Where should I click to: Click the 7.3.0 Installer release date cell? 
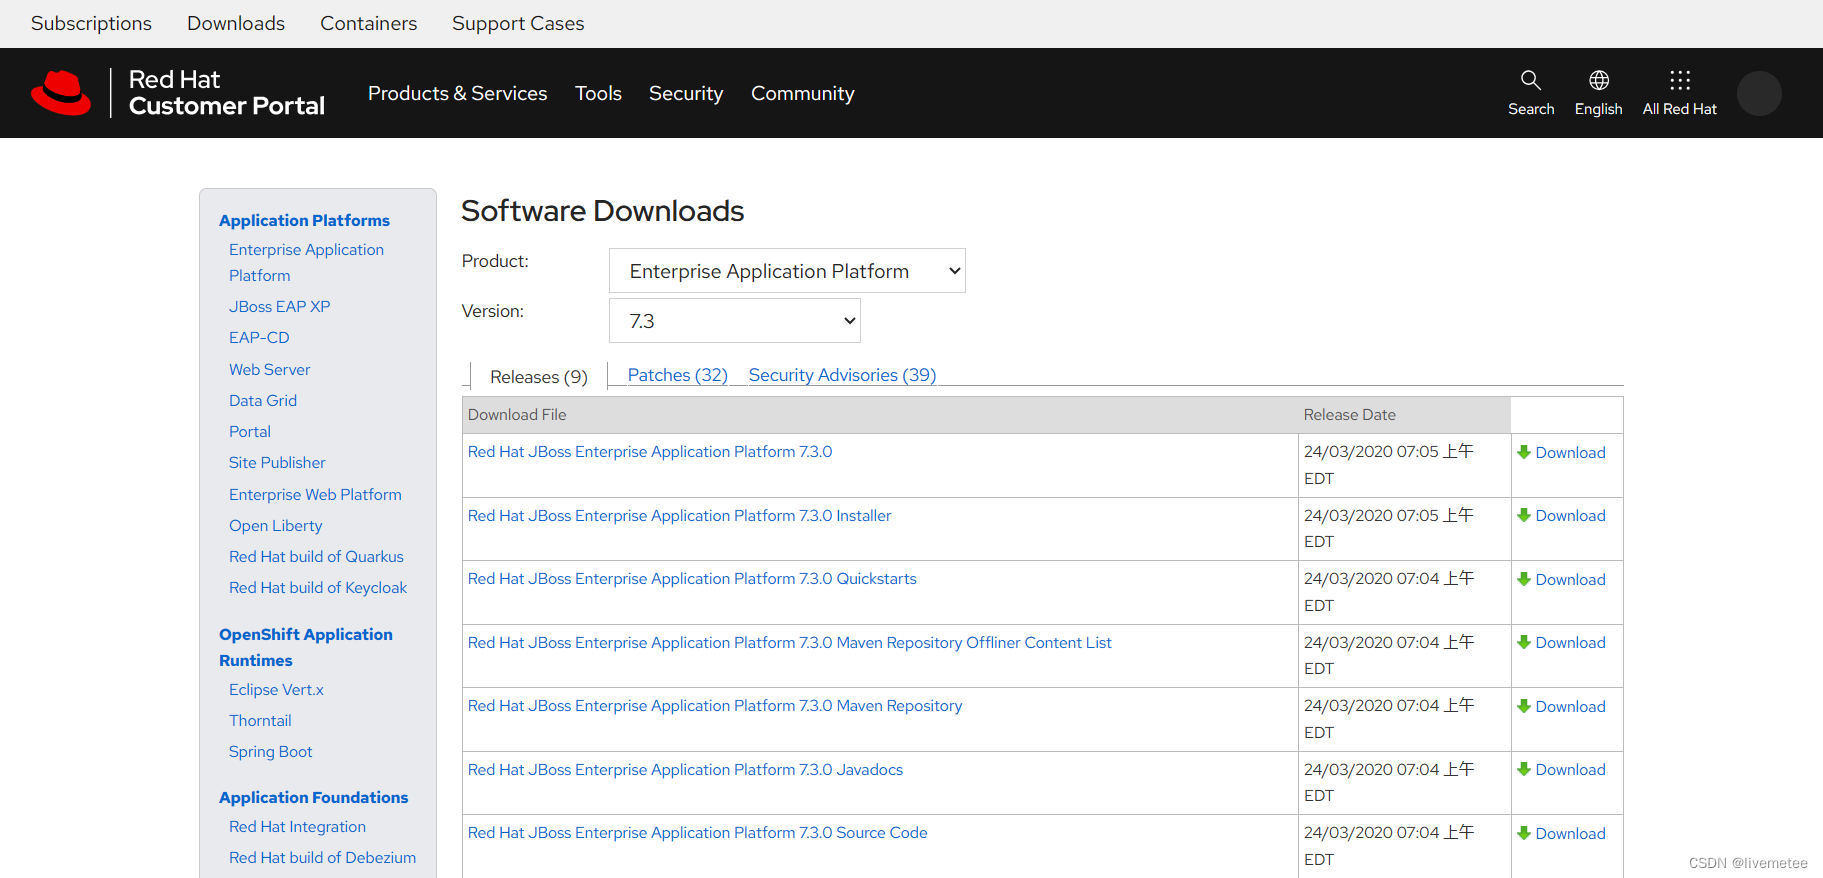click(x=1404, y=528)
